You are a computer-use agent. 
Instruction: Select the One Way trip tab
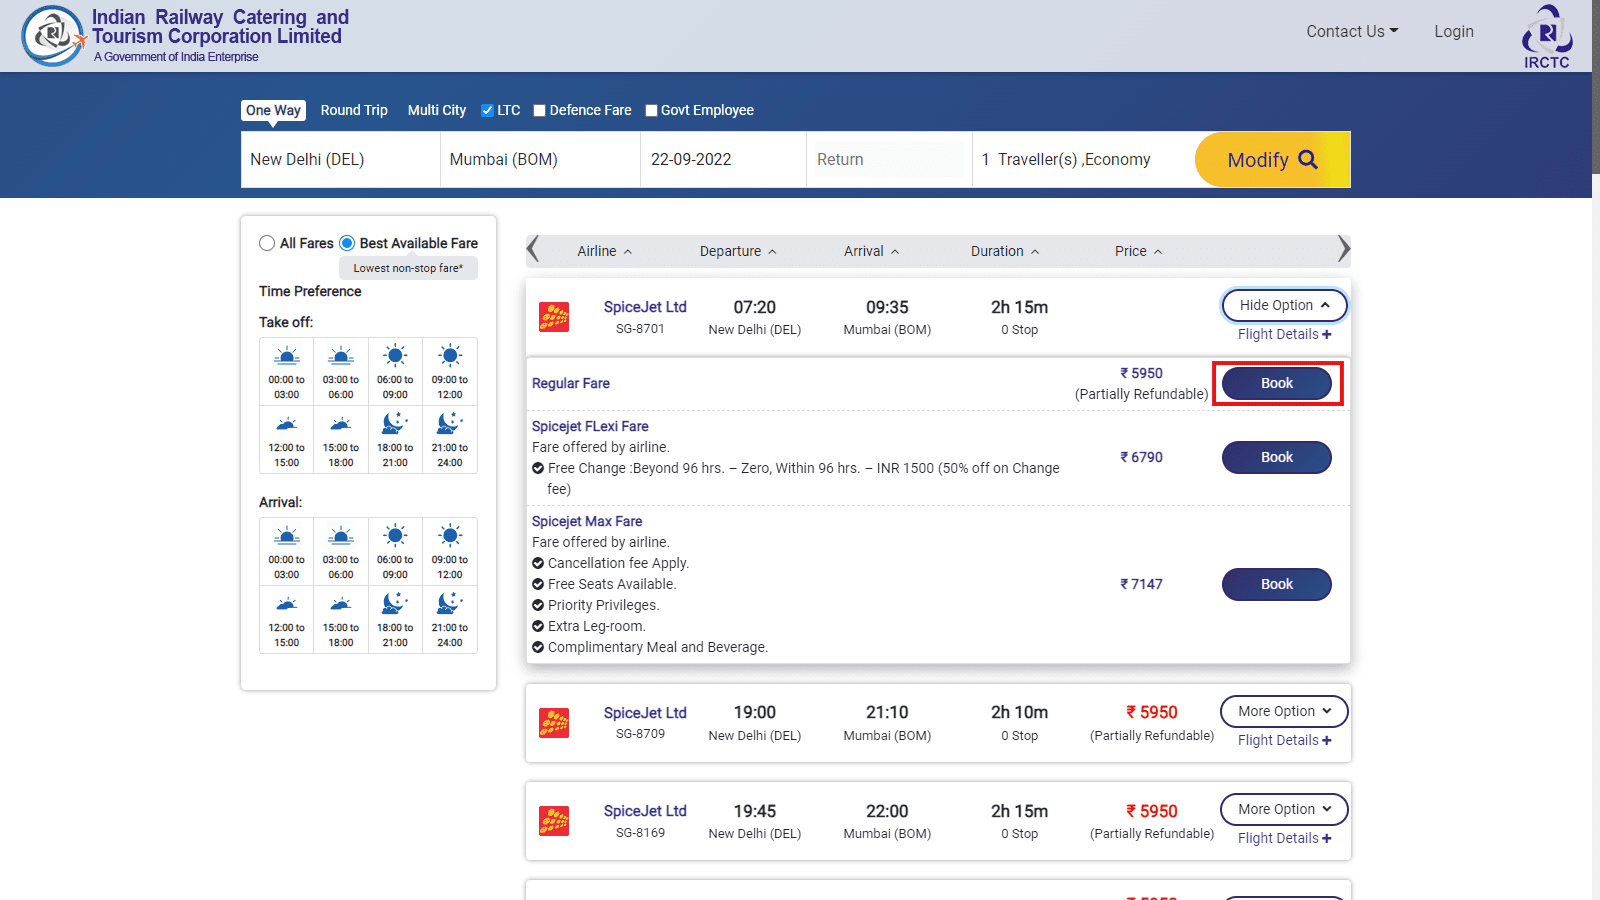[273, 110]
